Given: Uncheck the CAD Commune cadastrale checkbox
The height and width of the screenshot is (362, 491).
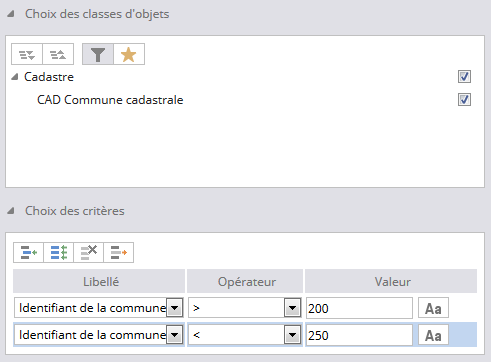Looking at the screenshot, I should click(x=464, y=100).
